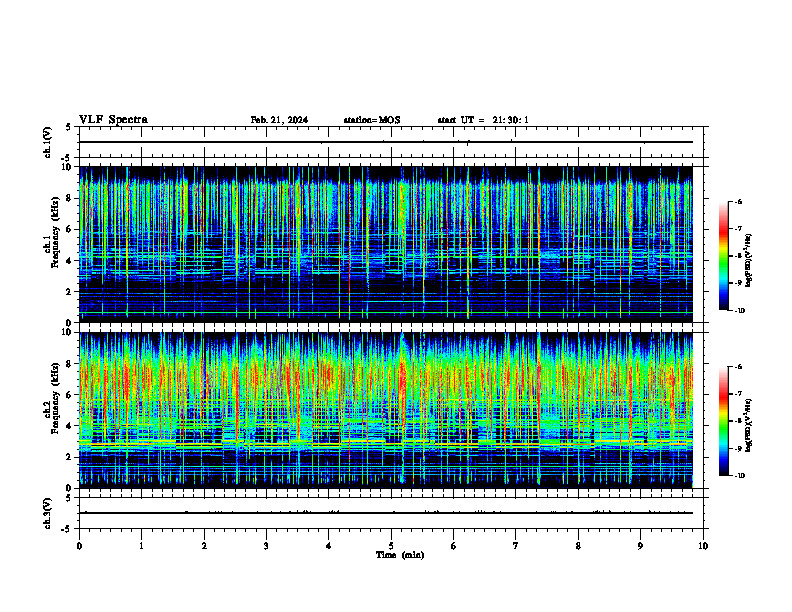Click the "ch.3(V)" waveform axis label
The image size is (792, 612).
coord(48,513)
